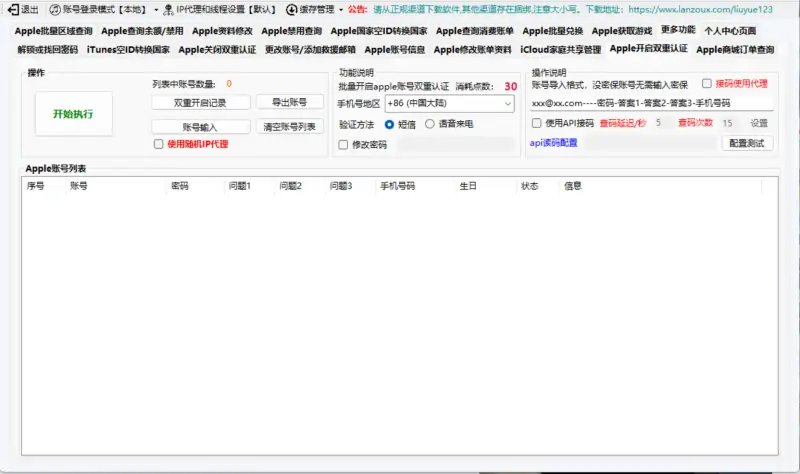Click the 设置 button for code polling
This screenshot has height=474, width=800.
[759, 123]
